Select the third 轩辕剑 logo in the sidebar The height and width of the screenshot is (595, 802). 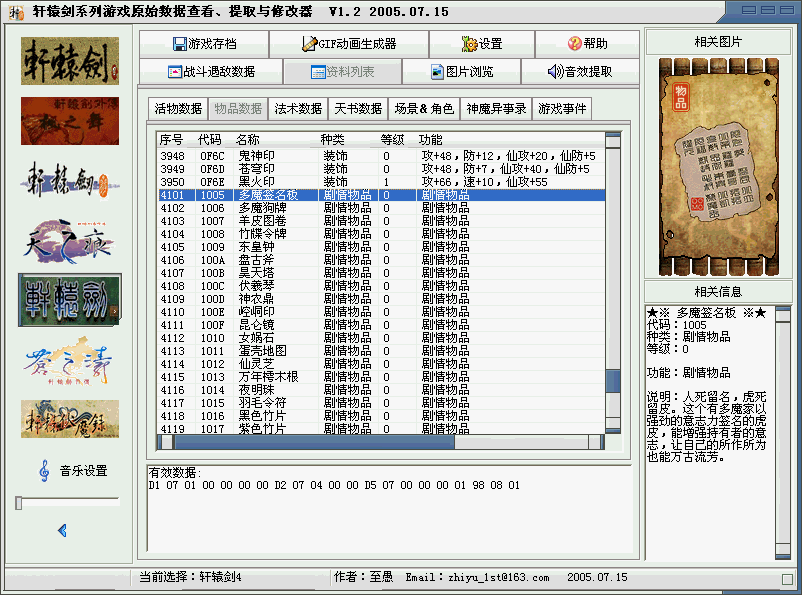[70, 181]
